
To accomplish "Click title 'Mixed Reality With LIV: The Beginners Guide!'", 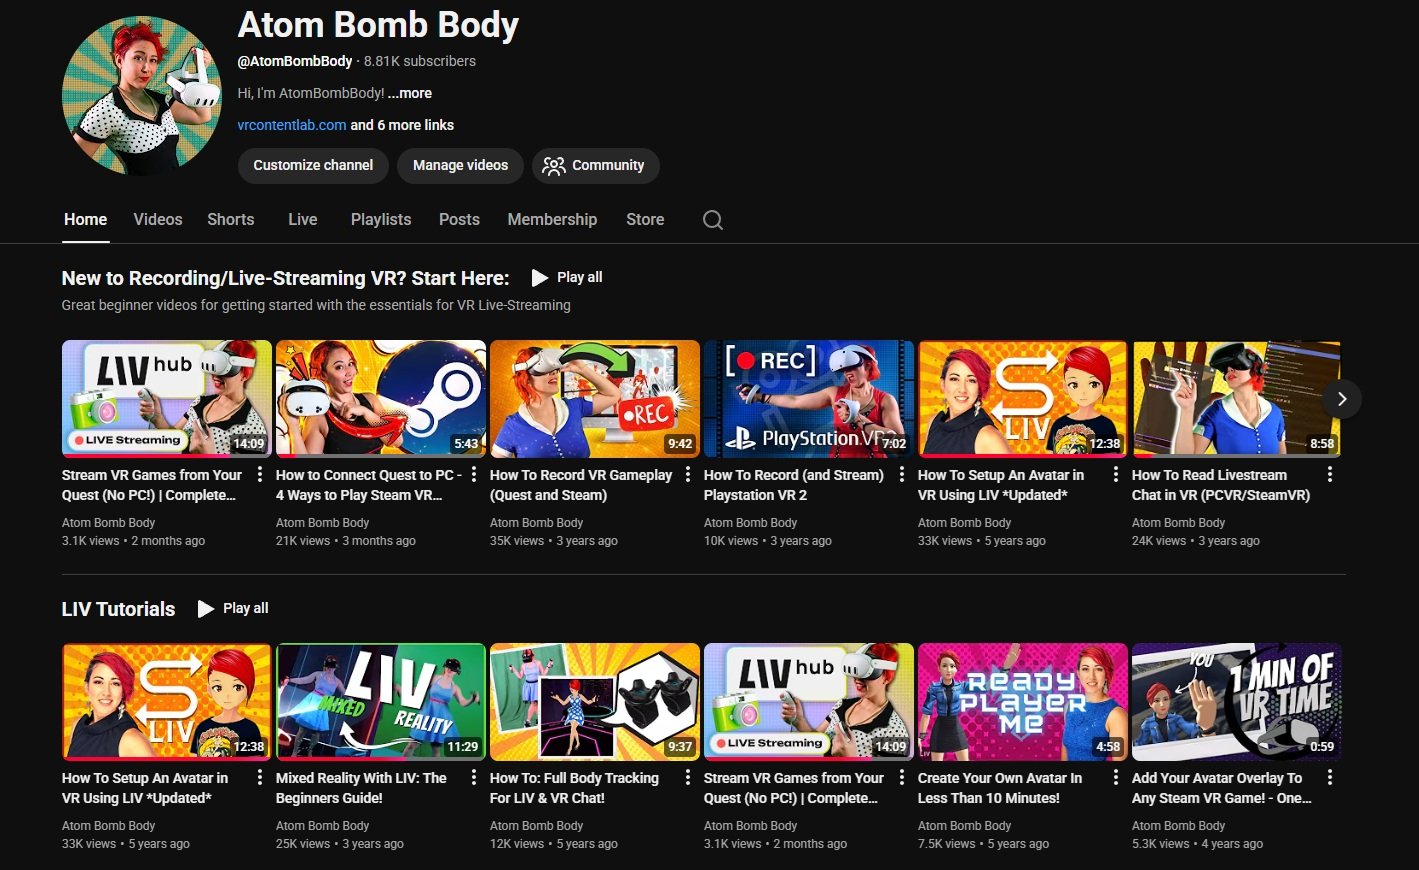I will point(361,788).
